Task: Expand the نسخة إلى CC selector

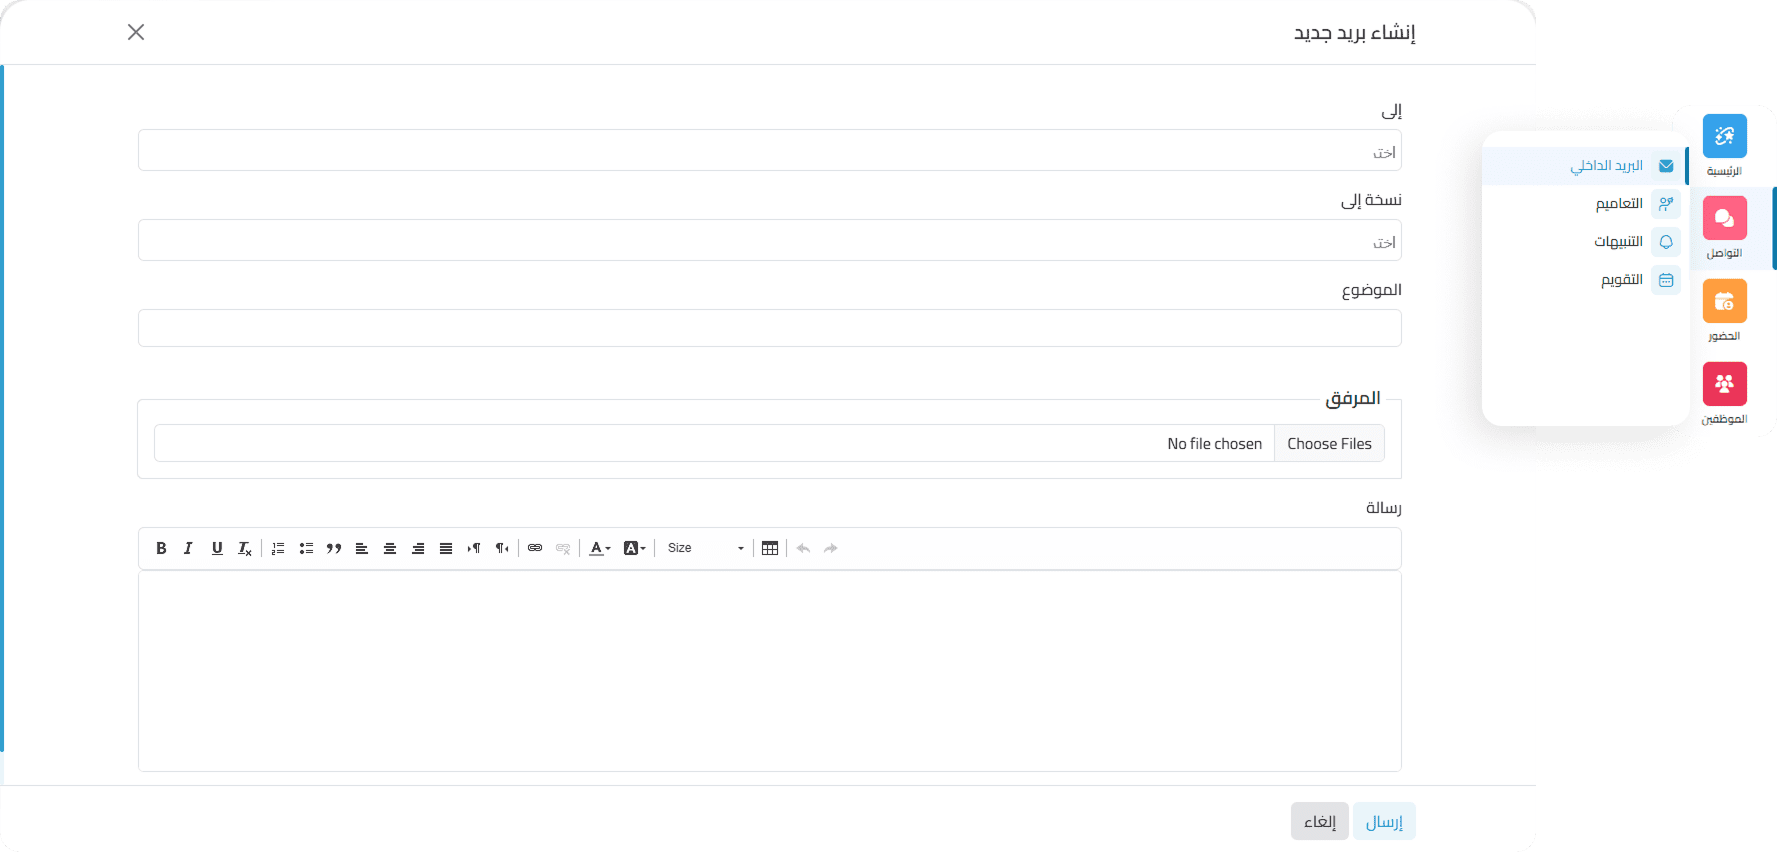Action: click(769, 241)
